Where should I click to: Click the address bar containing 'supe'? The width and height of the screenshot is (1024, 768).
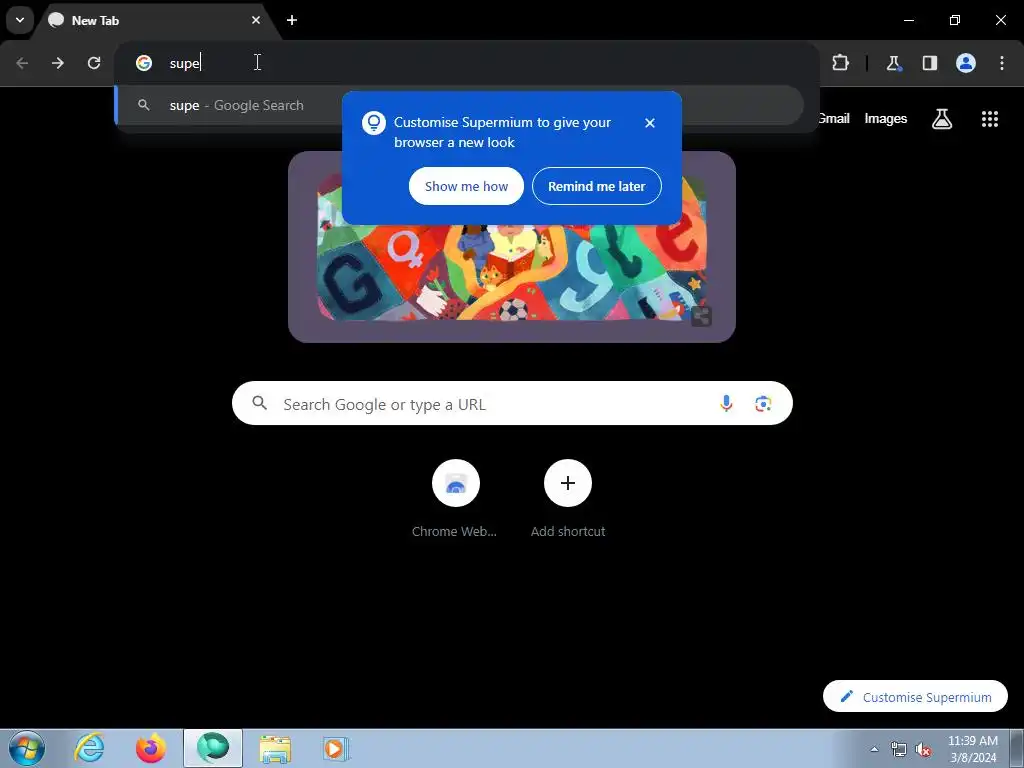click(x=467, y=63)
